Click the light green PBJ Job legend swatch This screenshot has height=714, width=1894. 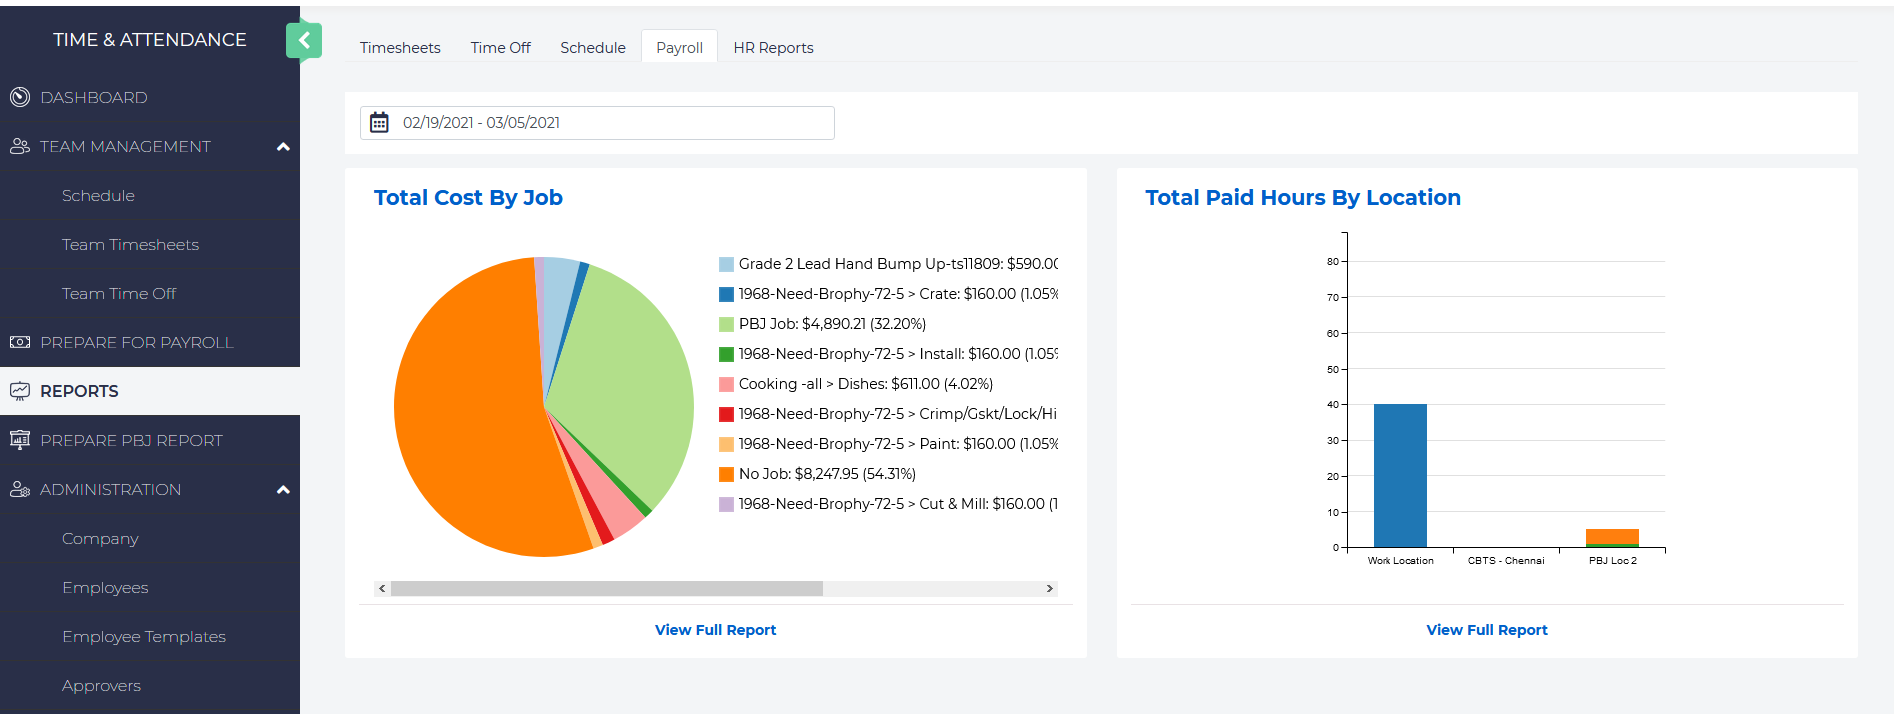pos(727,324)
